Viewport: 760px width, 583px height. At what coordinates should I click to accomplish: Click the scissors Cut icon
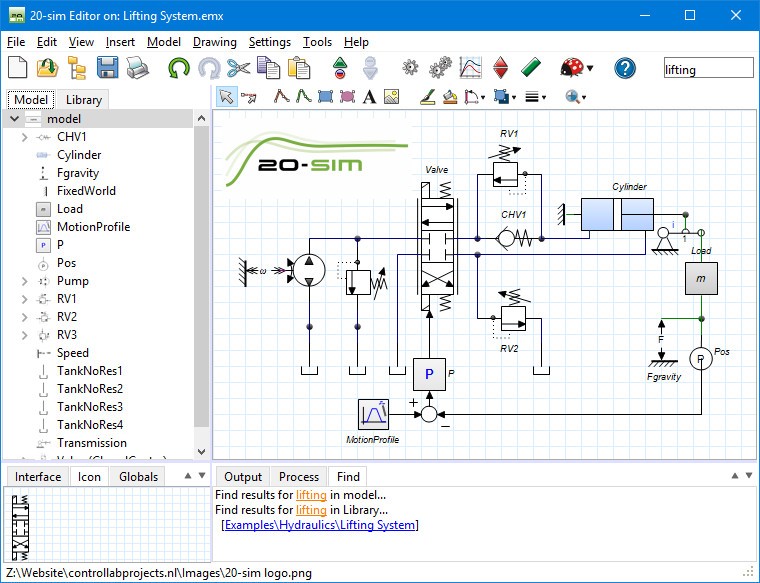[x=238, y=68]
